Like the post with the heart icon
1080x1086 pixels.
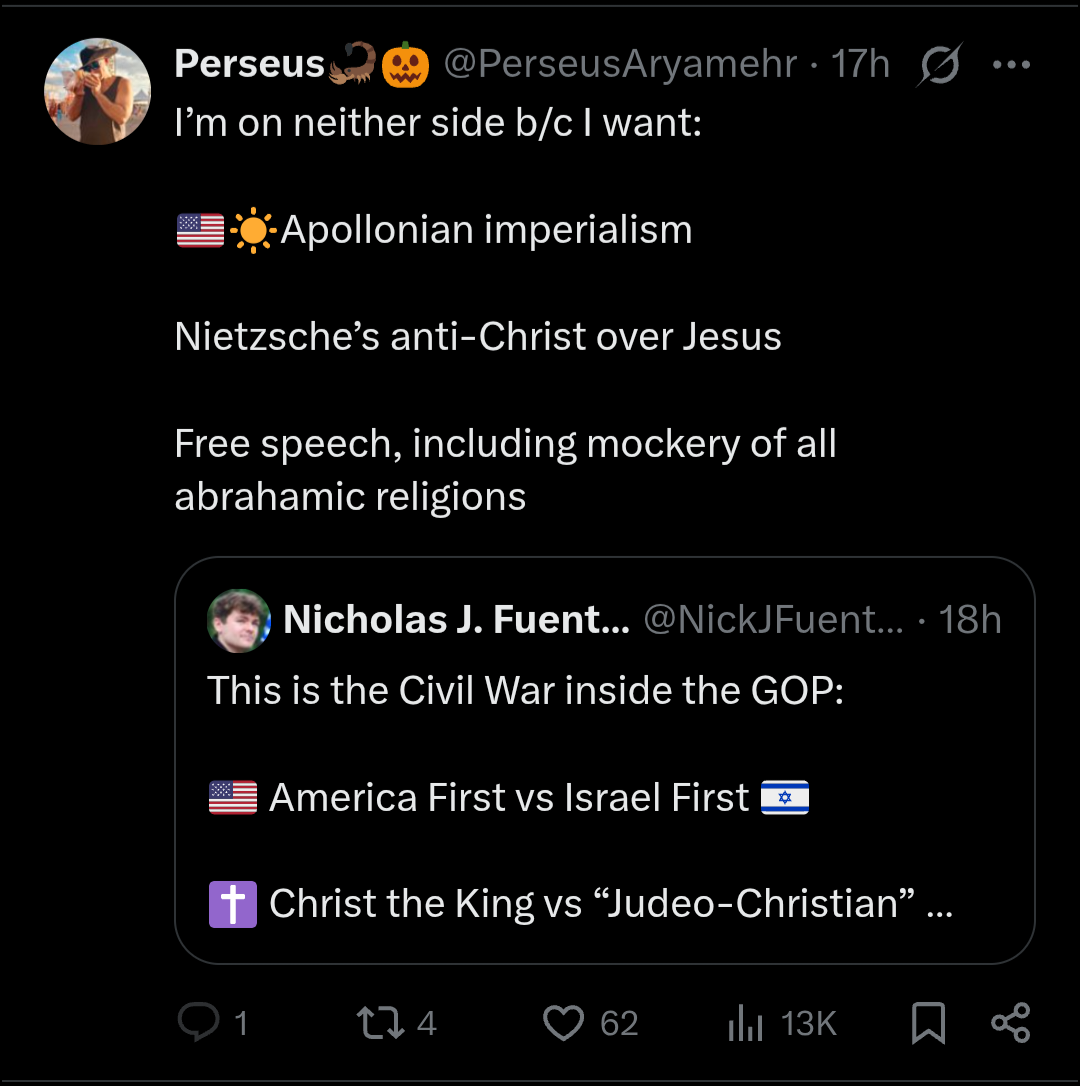point(564,1023)
